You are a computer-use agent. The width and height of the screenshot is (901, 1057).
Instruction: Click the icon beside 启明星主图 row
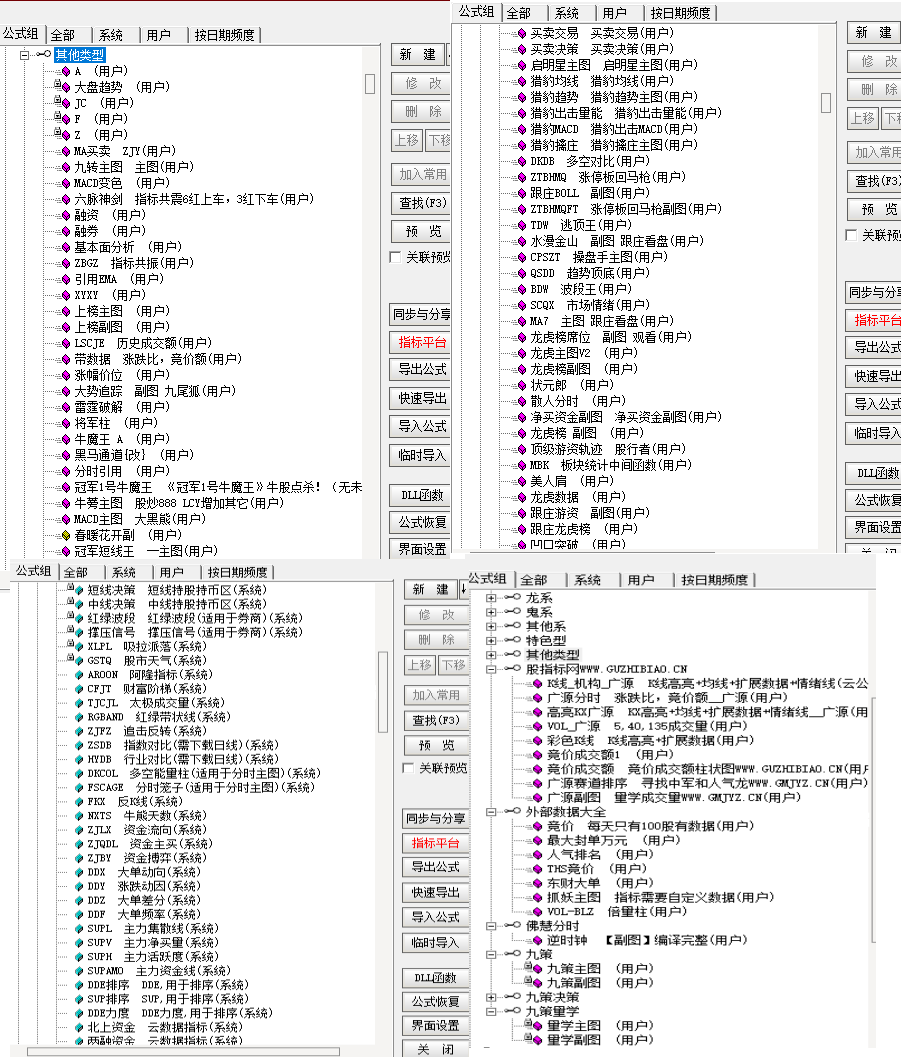coord(522,65)
